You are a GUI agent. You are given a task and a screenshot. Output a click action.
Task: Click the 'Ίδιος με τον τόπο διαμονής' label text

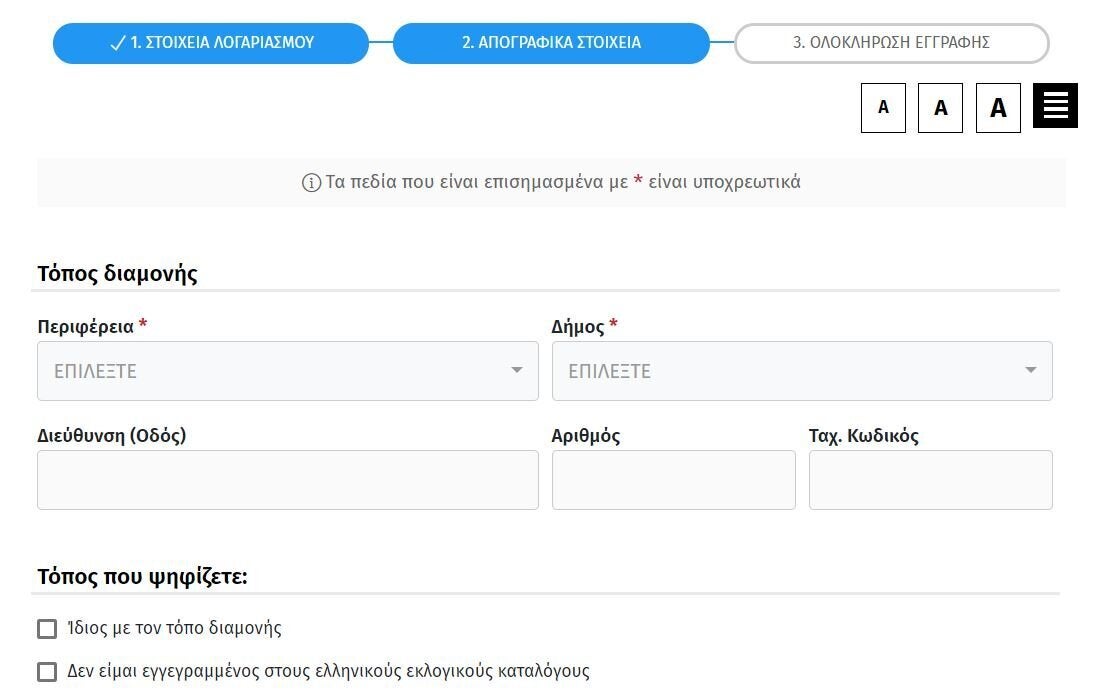[x=174, y=629]
